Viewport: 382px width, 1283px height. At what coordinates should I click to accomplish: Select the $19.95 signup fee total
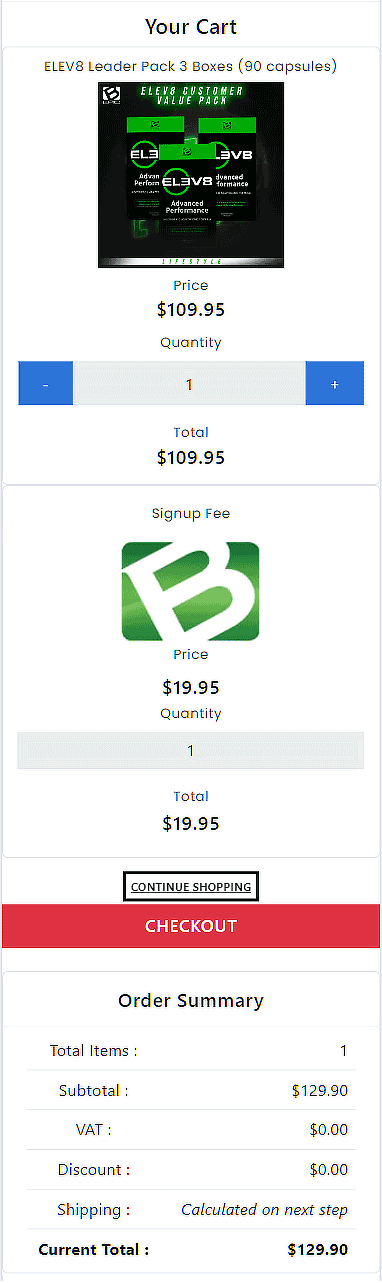(x=191, y=824)
